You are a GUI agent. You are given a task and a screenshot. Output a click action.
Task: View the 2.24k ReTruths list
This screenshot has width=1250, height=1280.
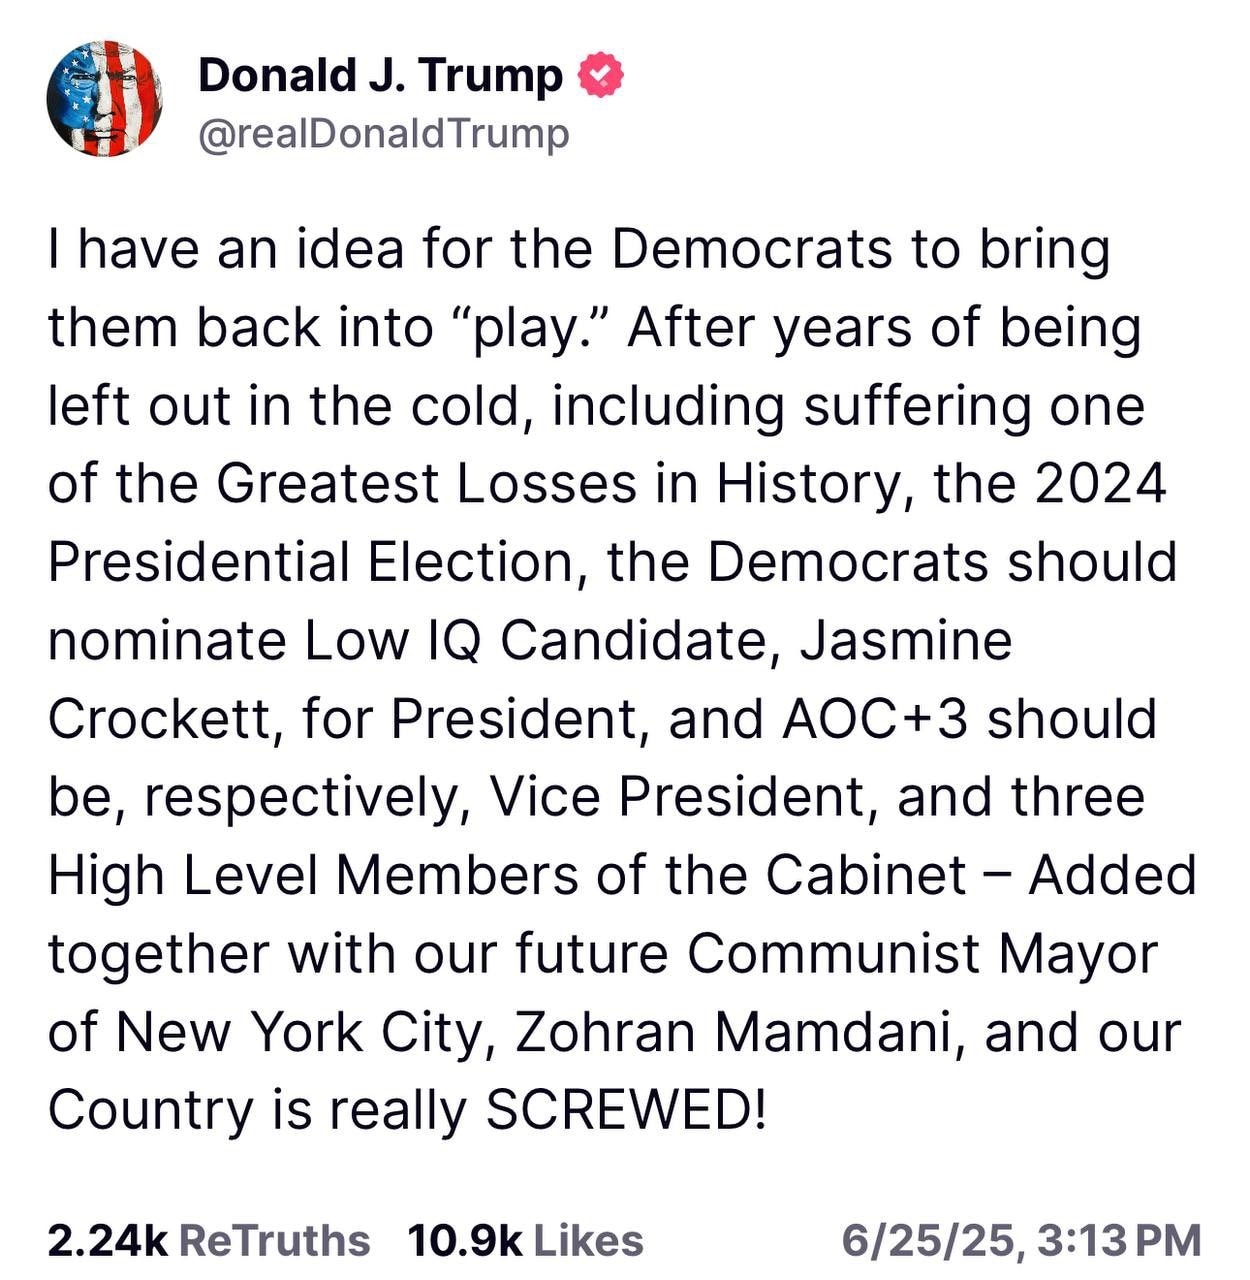tap(208, 1240)
